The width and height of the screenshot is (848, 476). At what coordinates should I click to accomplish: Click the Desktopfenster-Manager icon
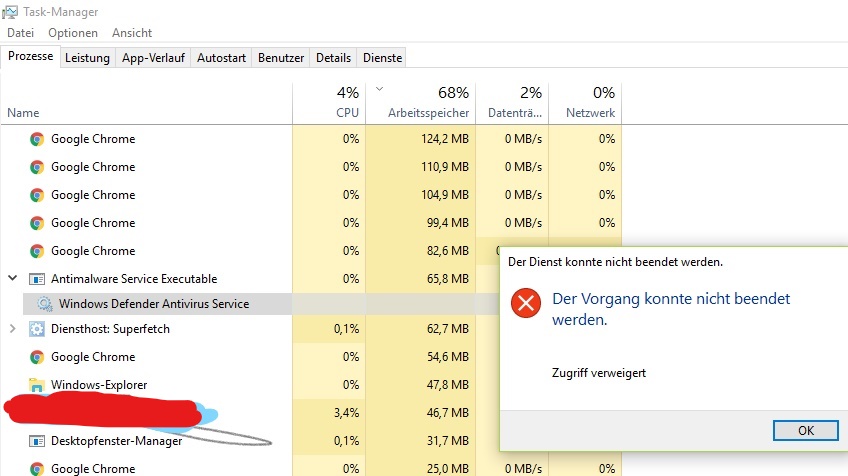[37, 441]
